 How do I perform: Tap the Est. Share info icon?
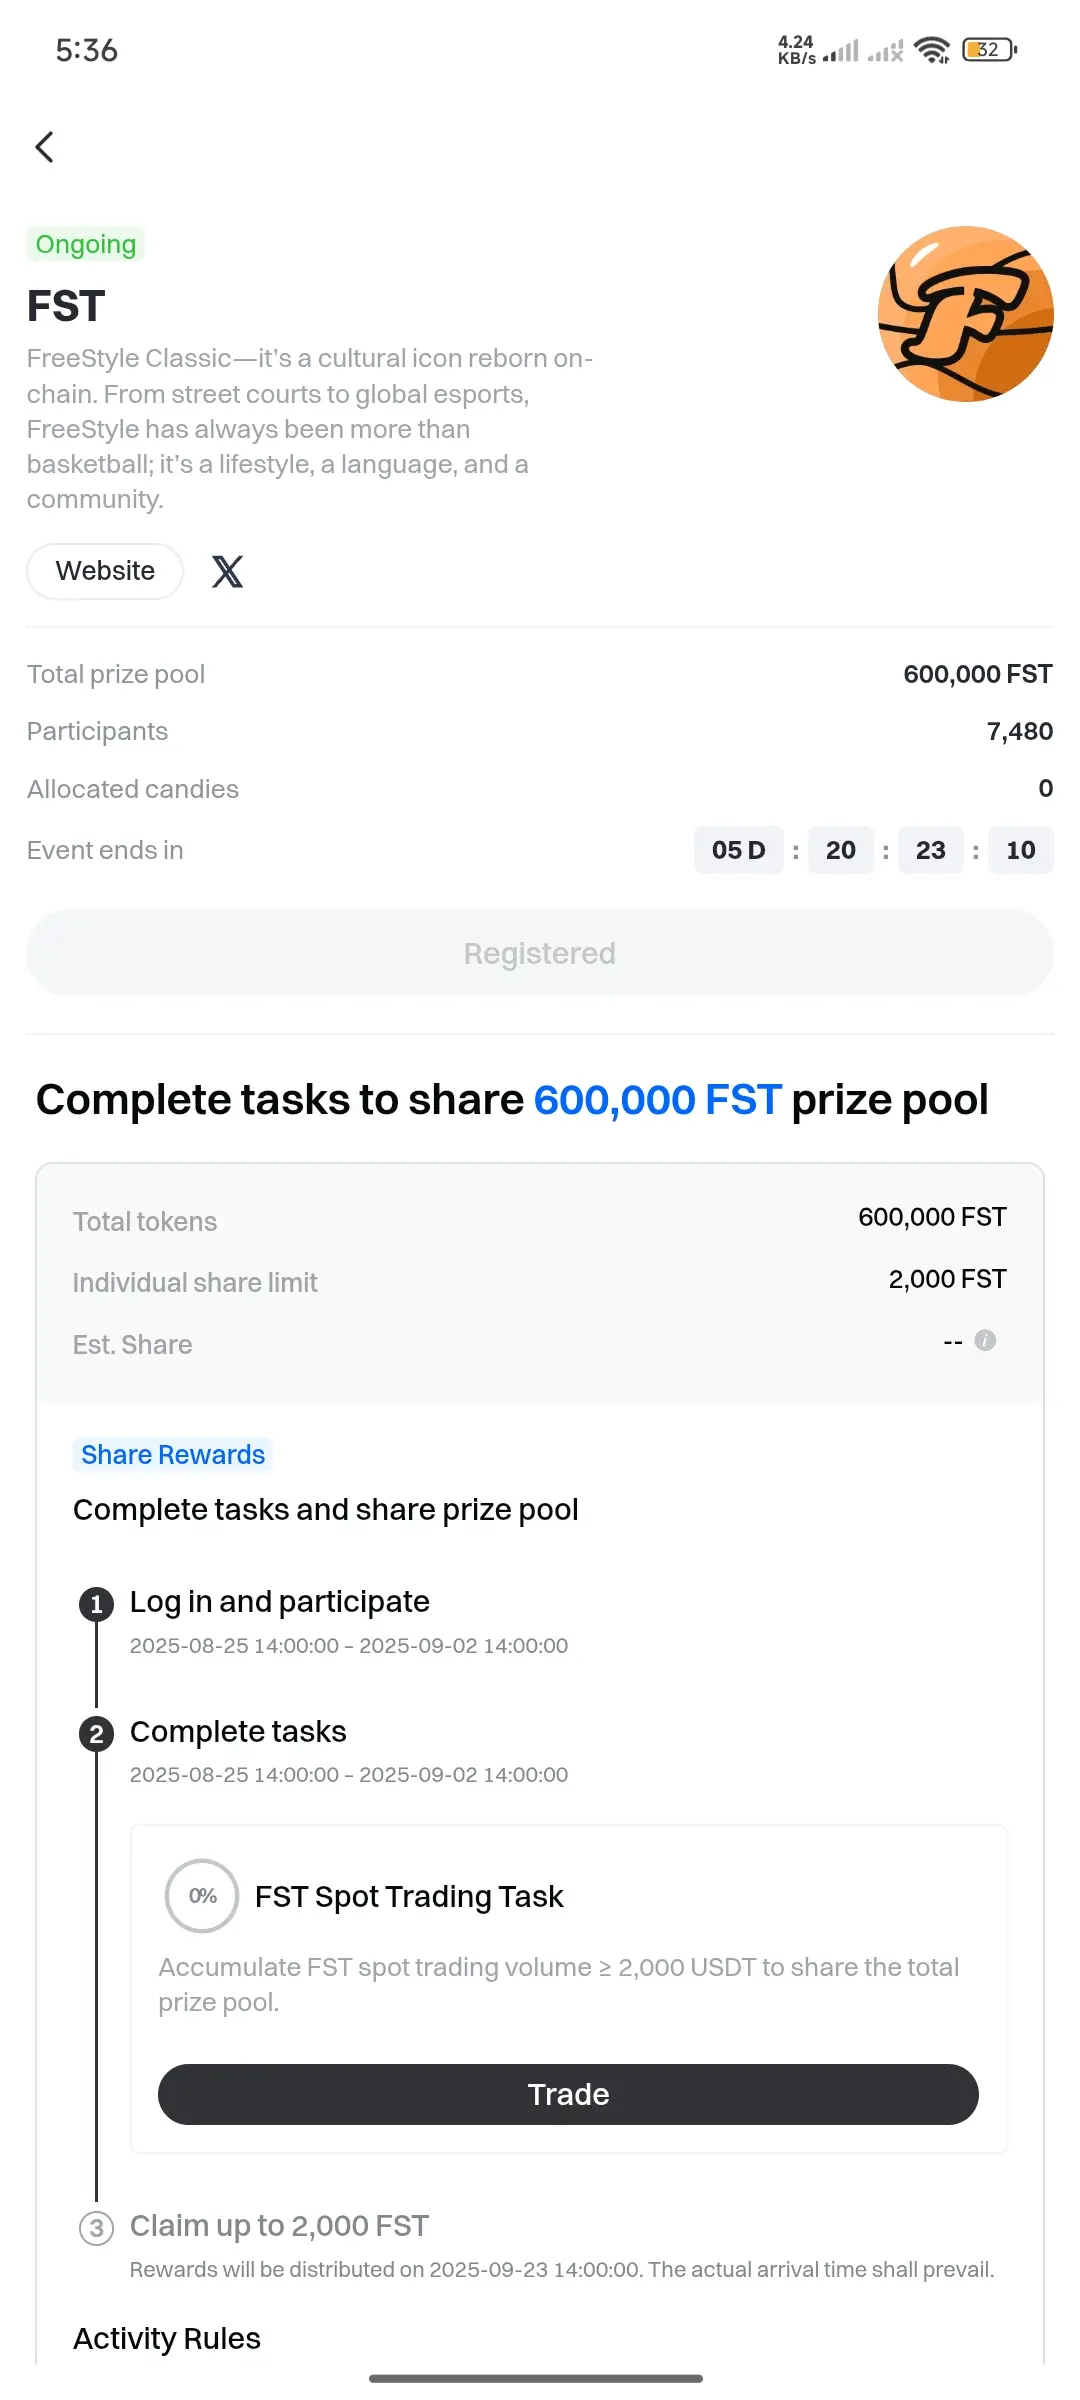pyautogui.click(x=985, y=1340)
